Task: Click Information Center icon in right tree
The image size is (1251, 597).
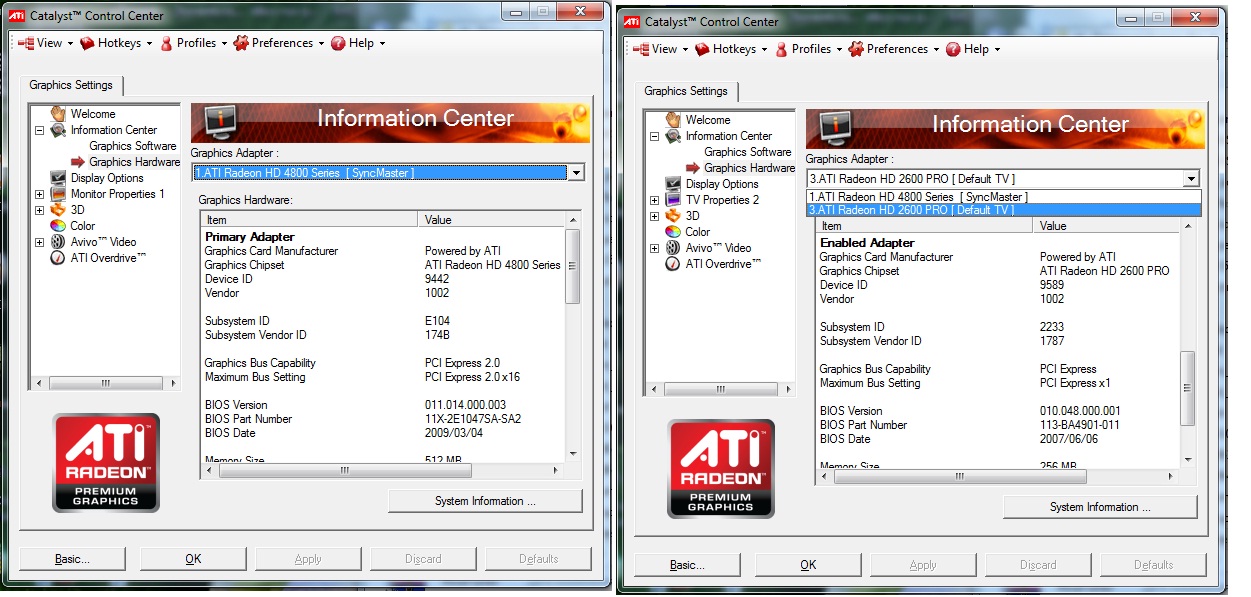Action: 673,136
